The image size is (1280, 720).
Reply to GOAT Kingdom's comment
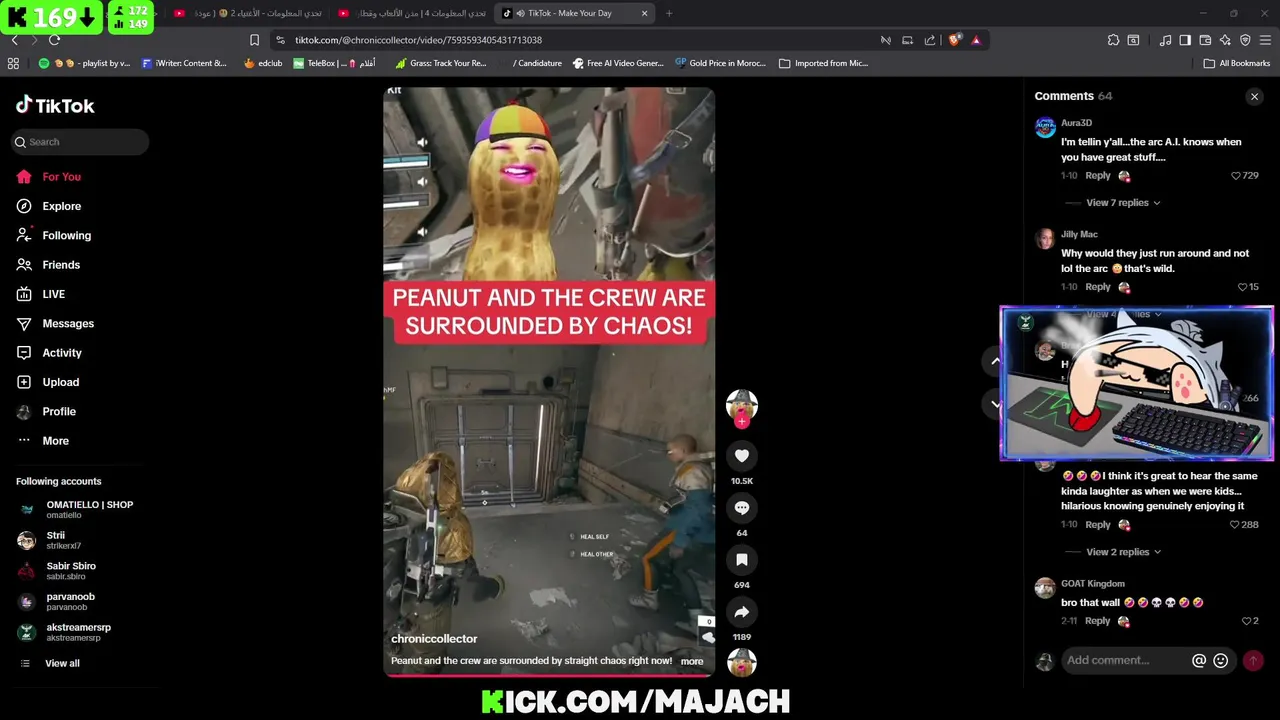pyautogui.click(x=1098, y=621)
